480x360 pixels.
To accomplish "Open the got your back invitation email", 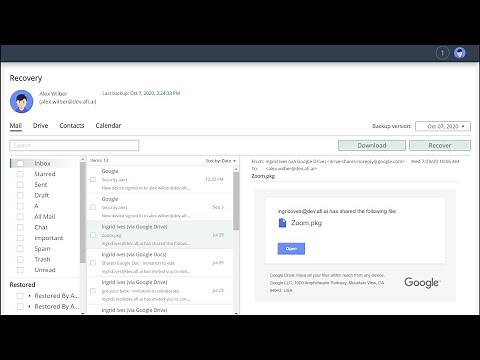I will tap(160, 290).
